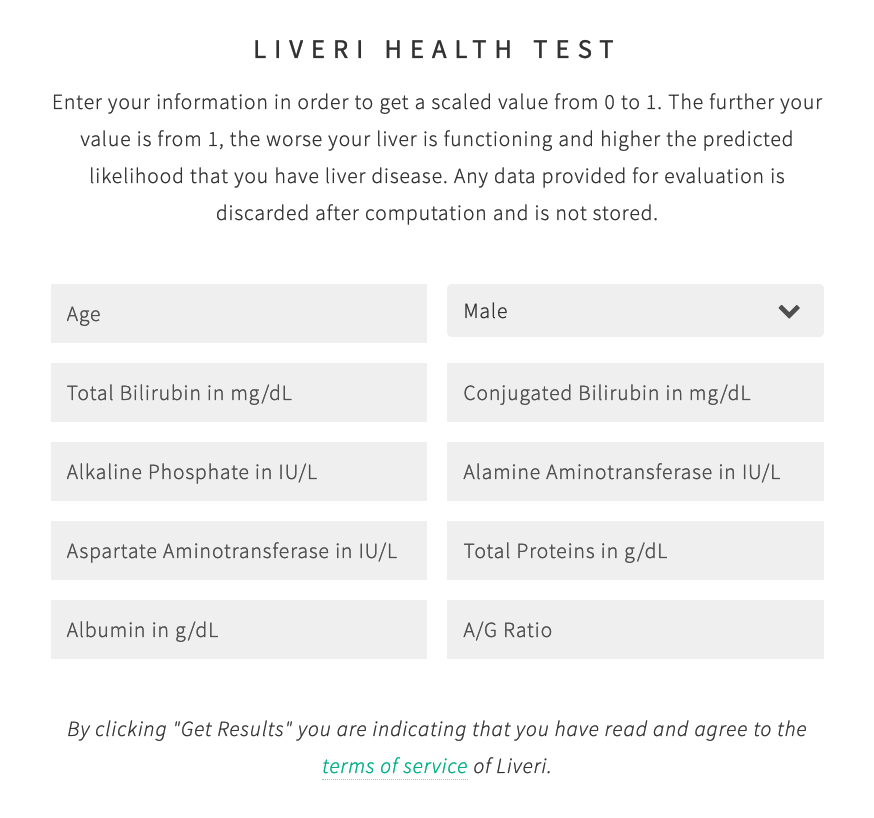Image resolution: width=874 pixels, height=818 pixels.
Task: Click the dropdown chevron arrow icon
Action: (x=789, y=311)
